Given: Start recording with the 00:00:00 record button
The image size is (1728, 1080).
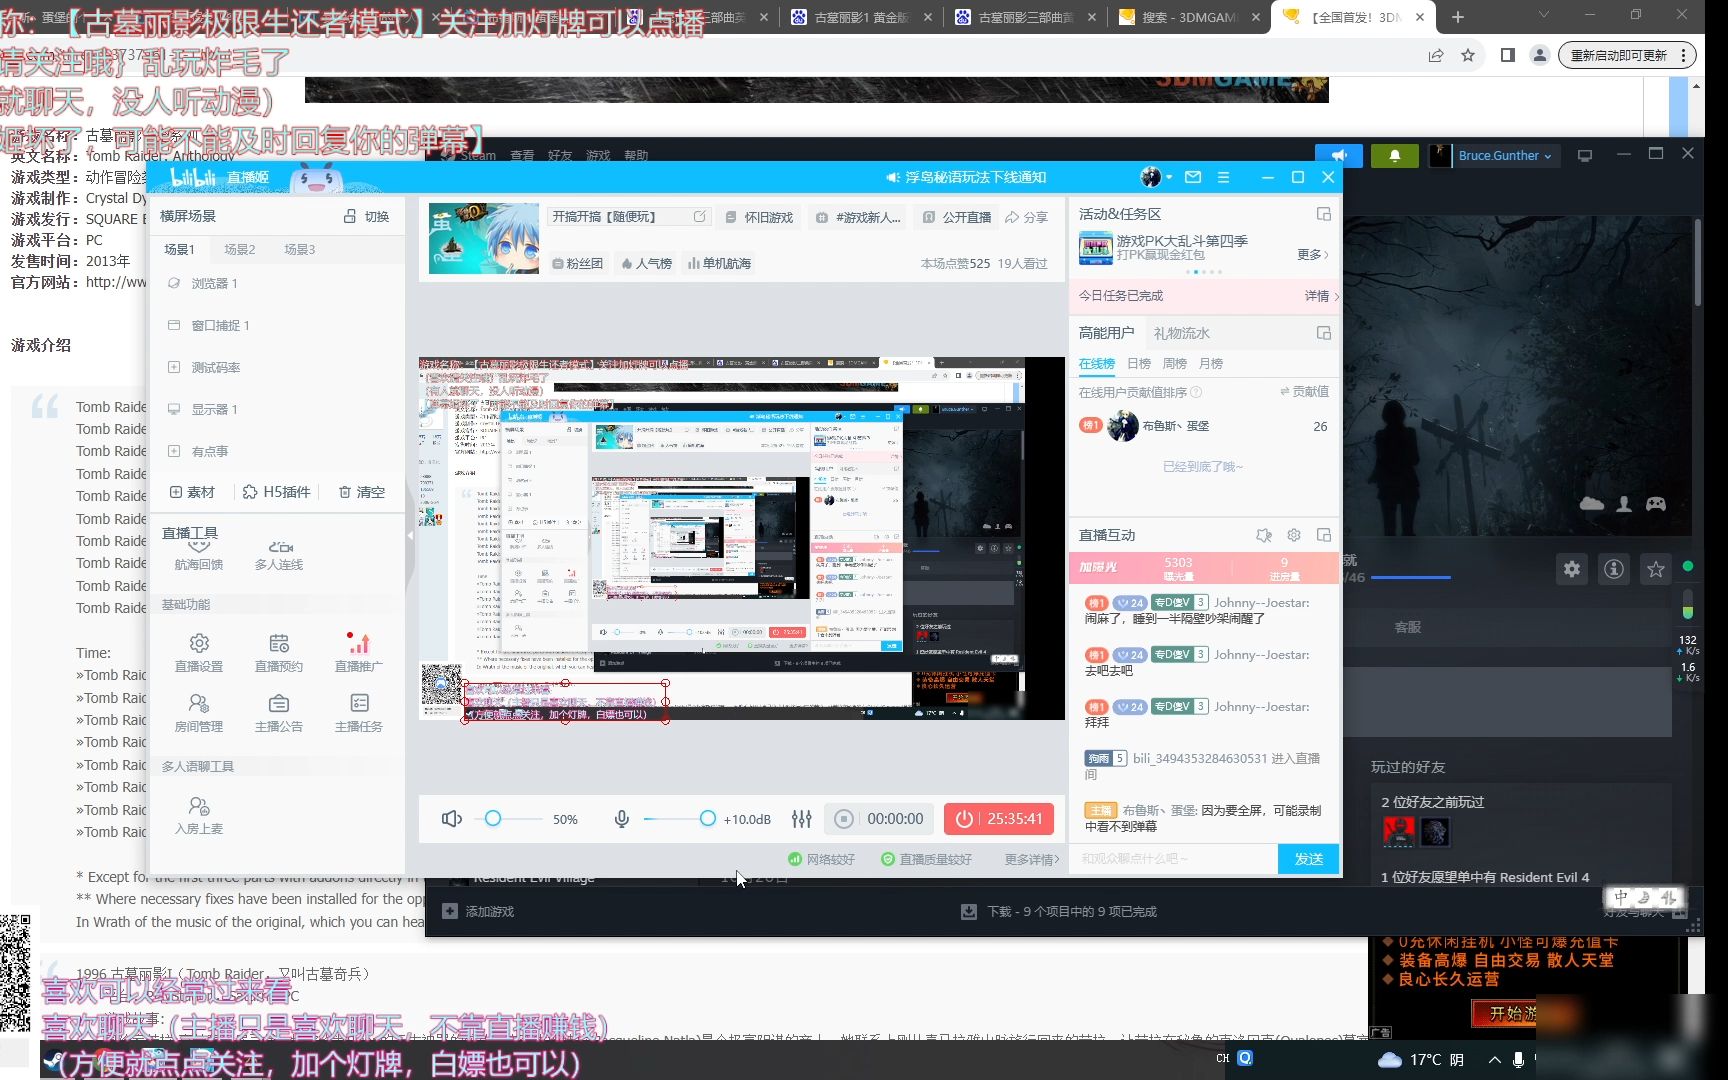Looking at the screenshot, I should [x=879, y=819].
